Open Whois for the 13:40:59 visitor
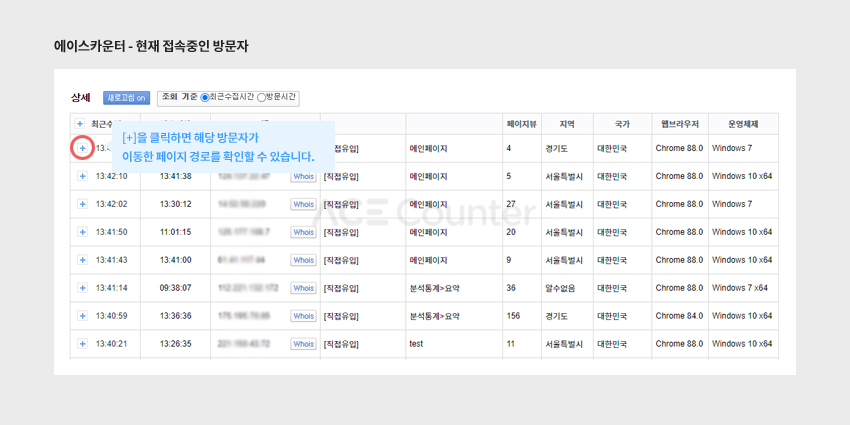Image resolution: width=850 pixels, height=425 pixels. click(303, 315)
